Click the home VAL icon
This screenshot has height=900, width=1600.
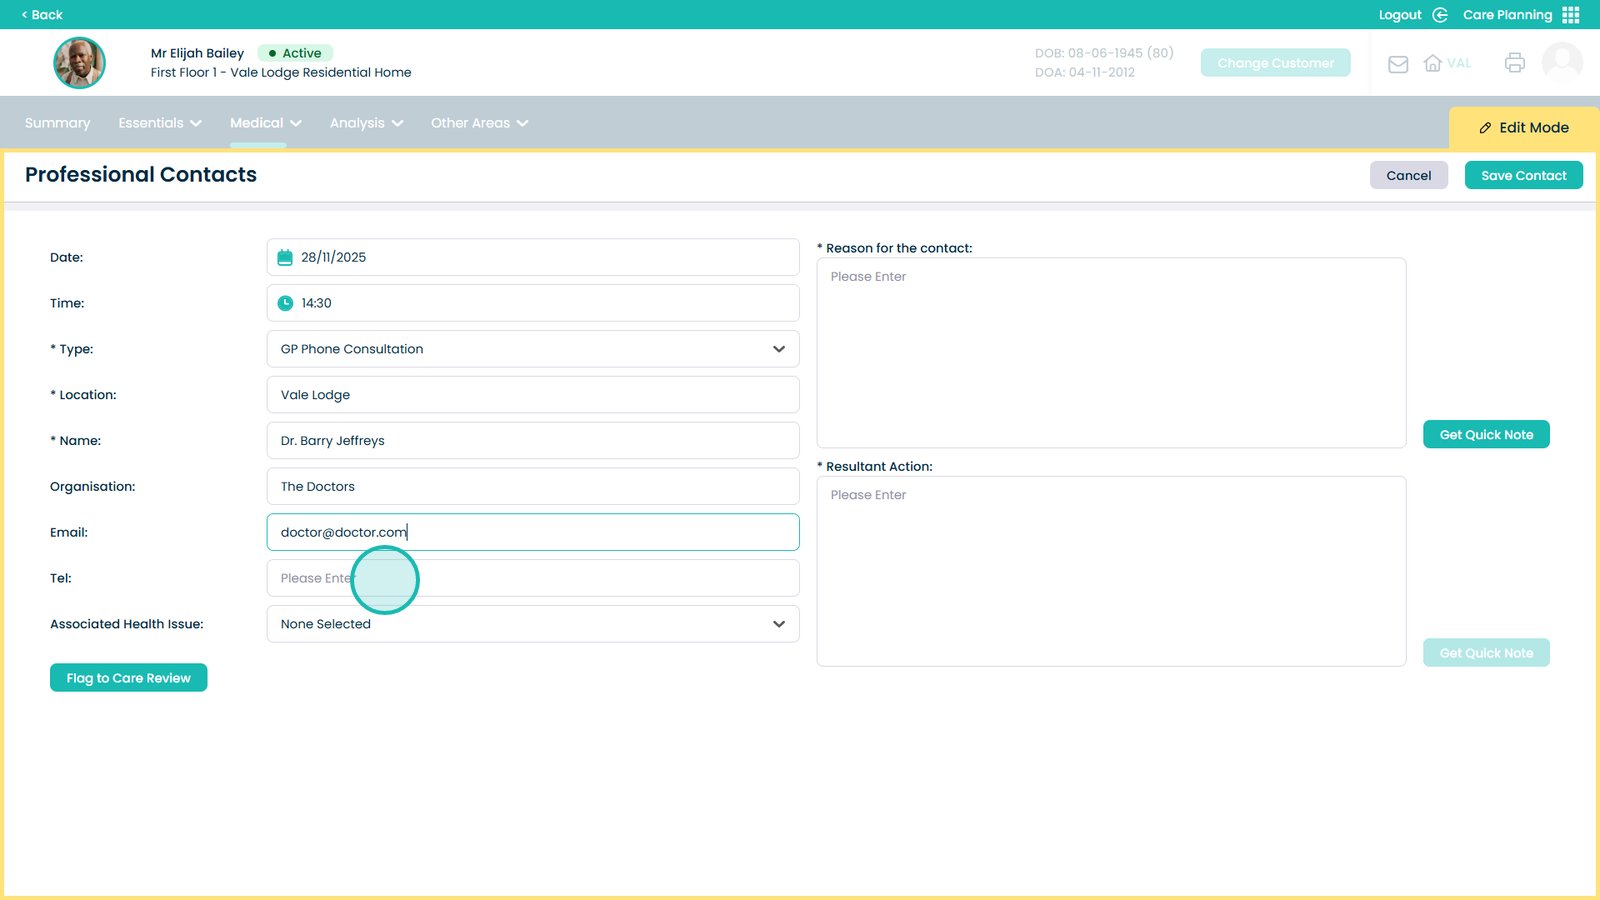click(1433, 63)
